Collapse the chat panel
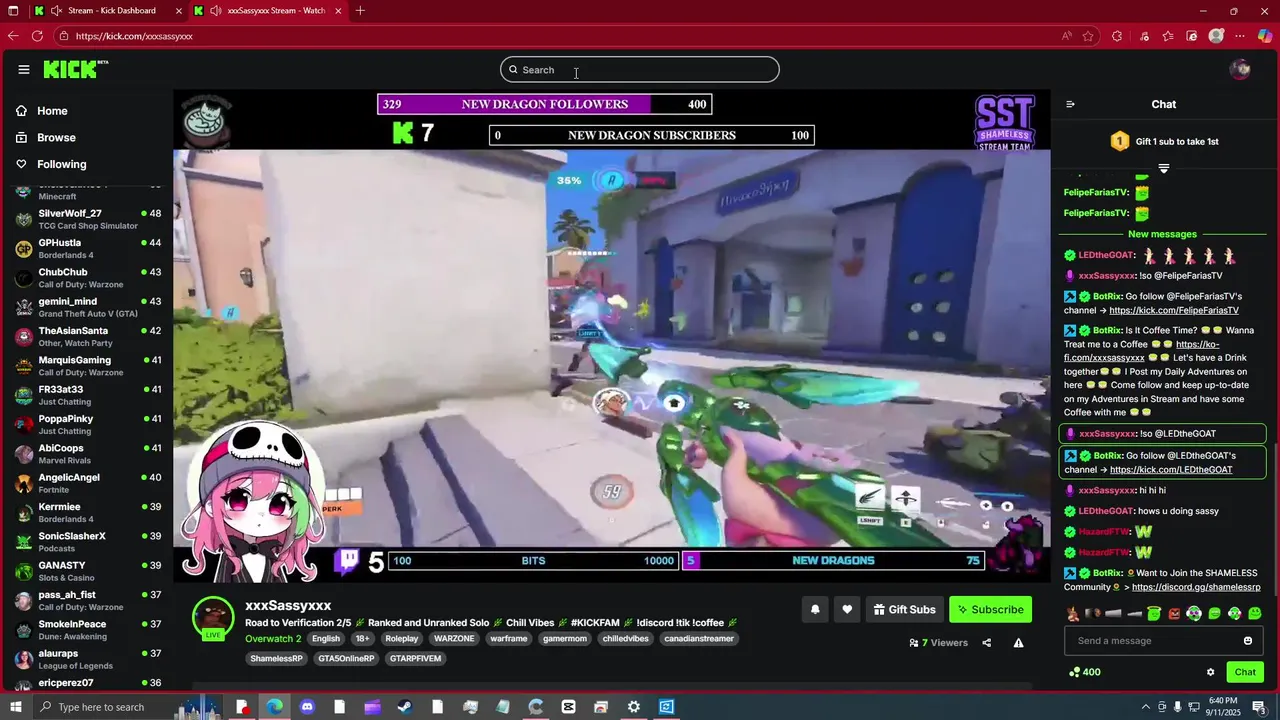1280x720 pixels. click(1070, 104)
